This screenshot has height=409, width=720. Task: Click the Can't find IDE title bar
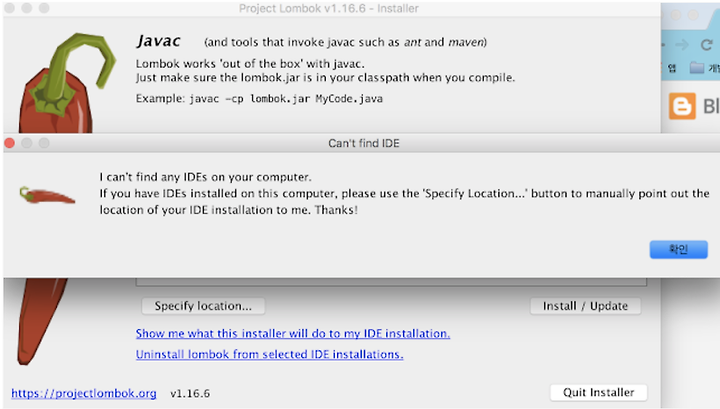364,143
